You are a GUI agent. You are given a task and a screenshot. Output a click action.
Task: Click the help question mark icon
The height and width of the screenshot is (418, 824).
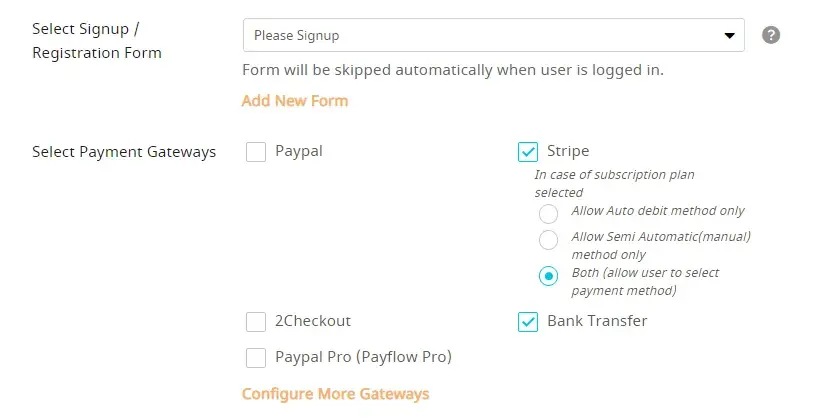[770, 35]
